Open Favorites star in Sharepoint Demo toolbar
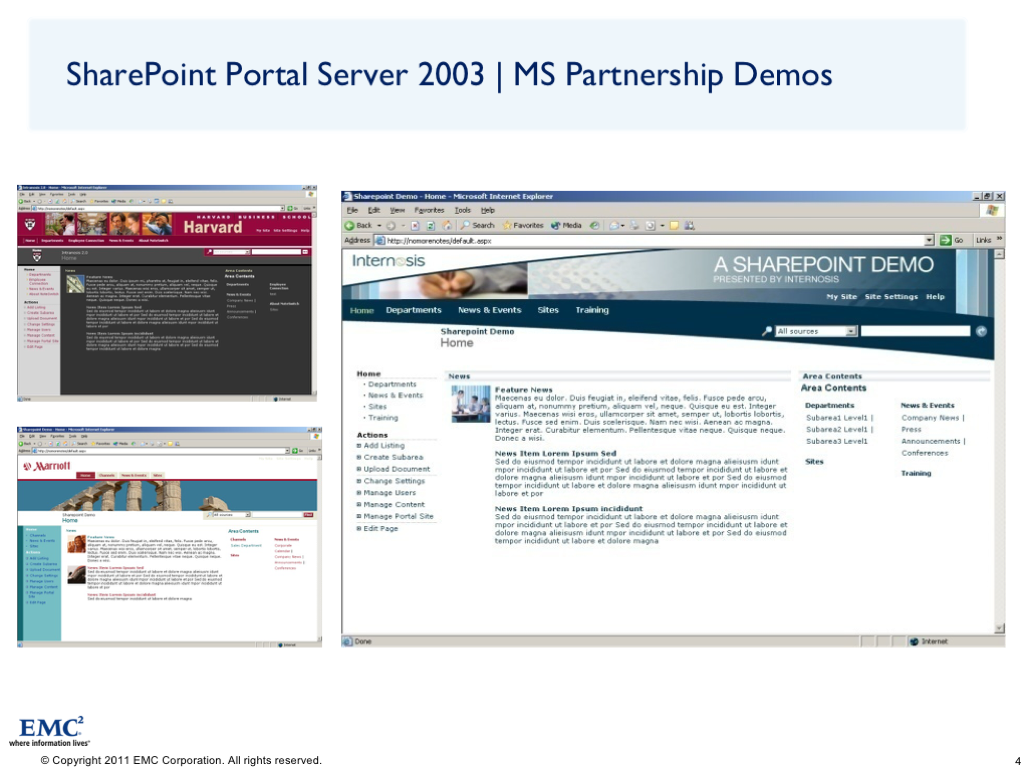The height and width of the screenshot is (768, 1024). click(x=507, y=225)
